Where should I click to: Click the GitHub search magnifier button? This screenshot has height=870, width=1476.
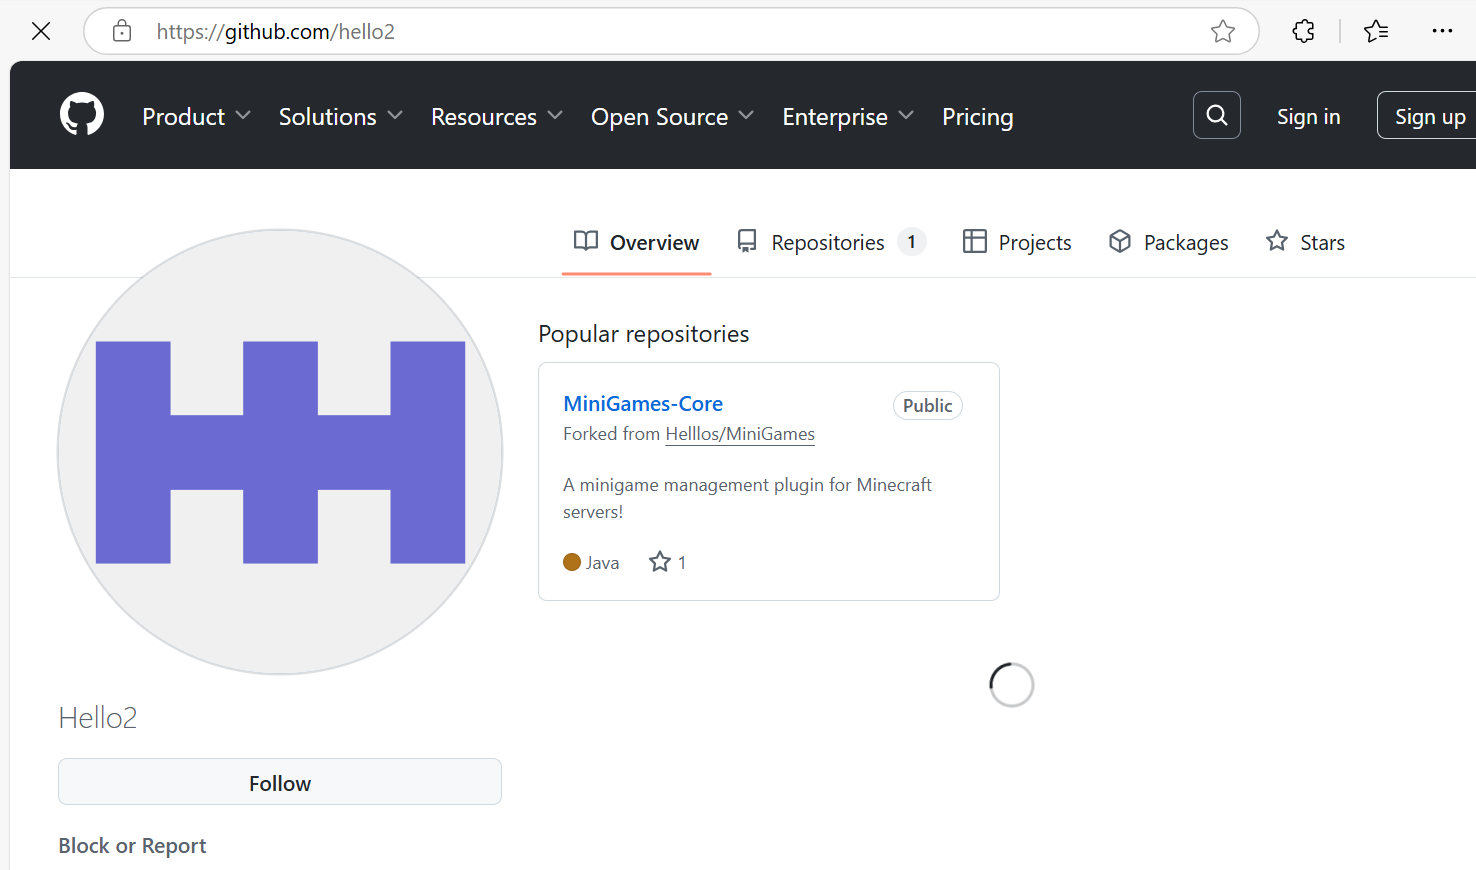coord(1217,115)
